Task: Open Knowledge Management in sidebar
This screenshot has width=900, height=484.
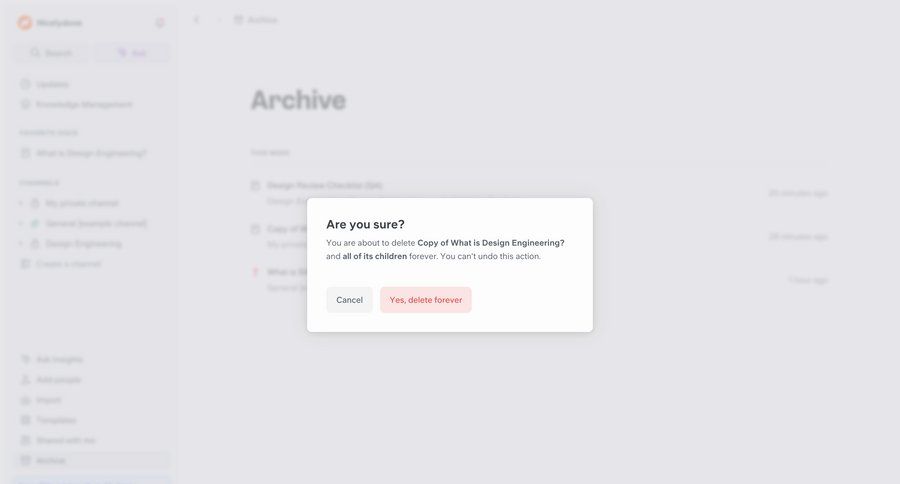Action: click(x=84, y=104)
